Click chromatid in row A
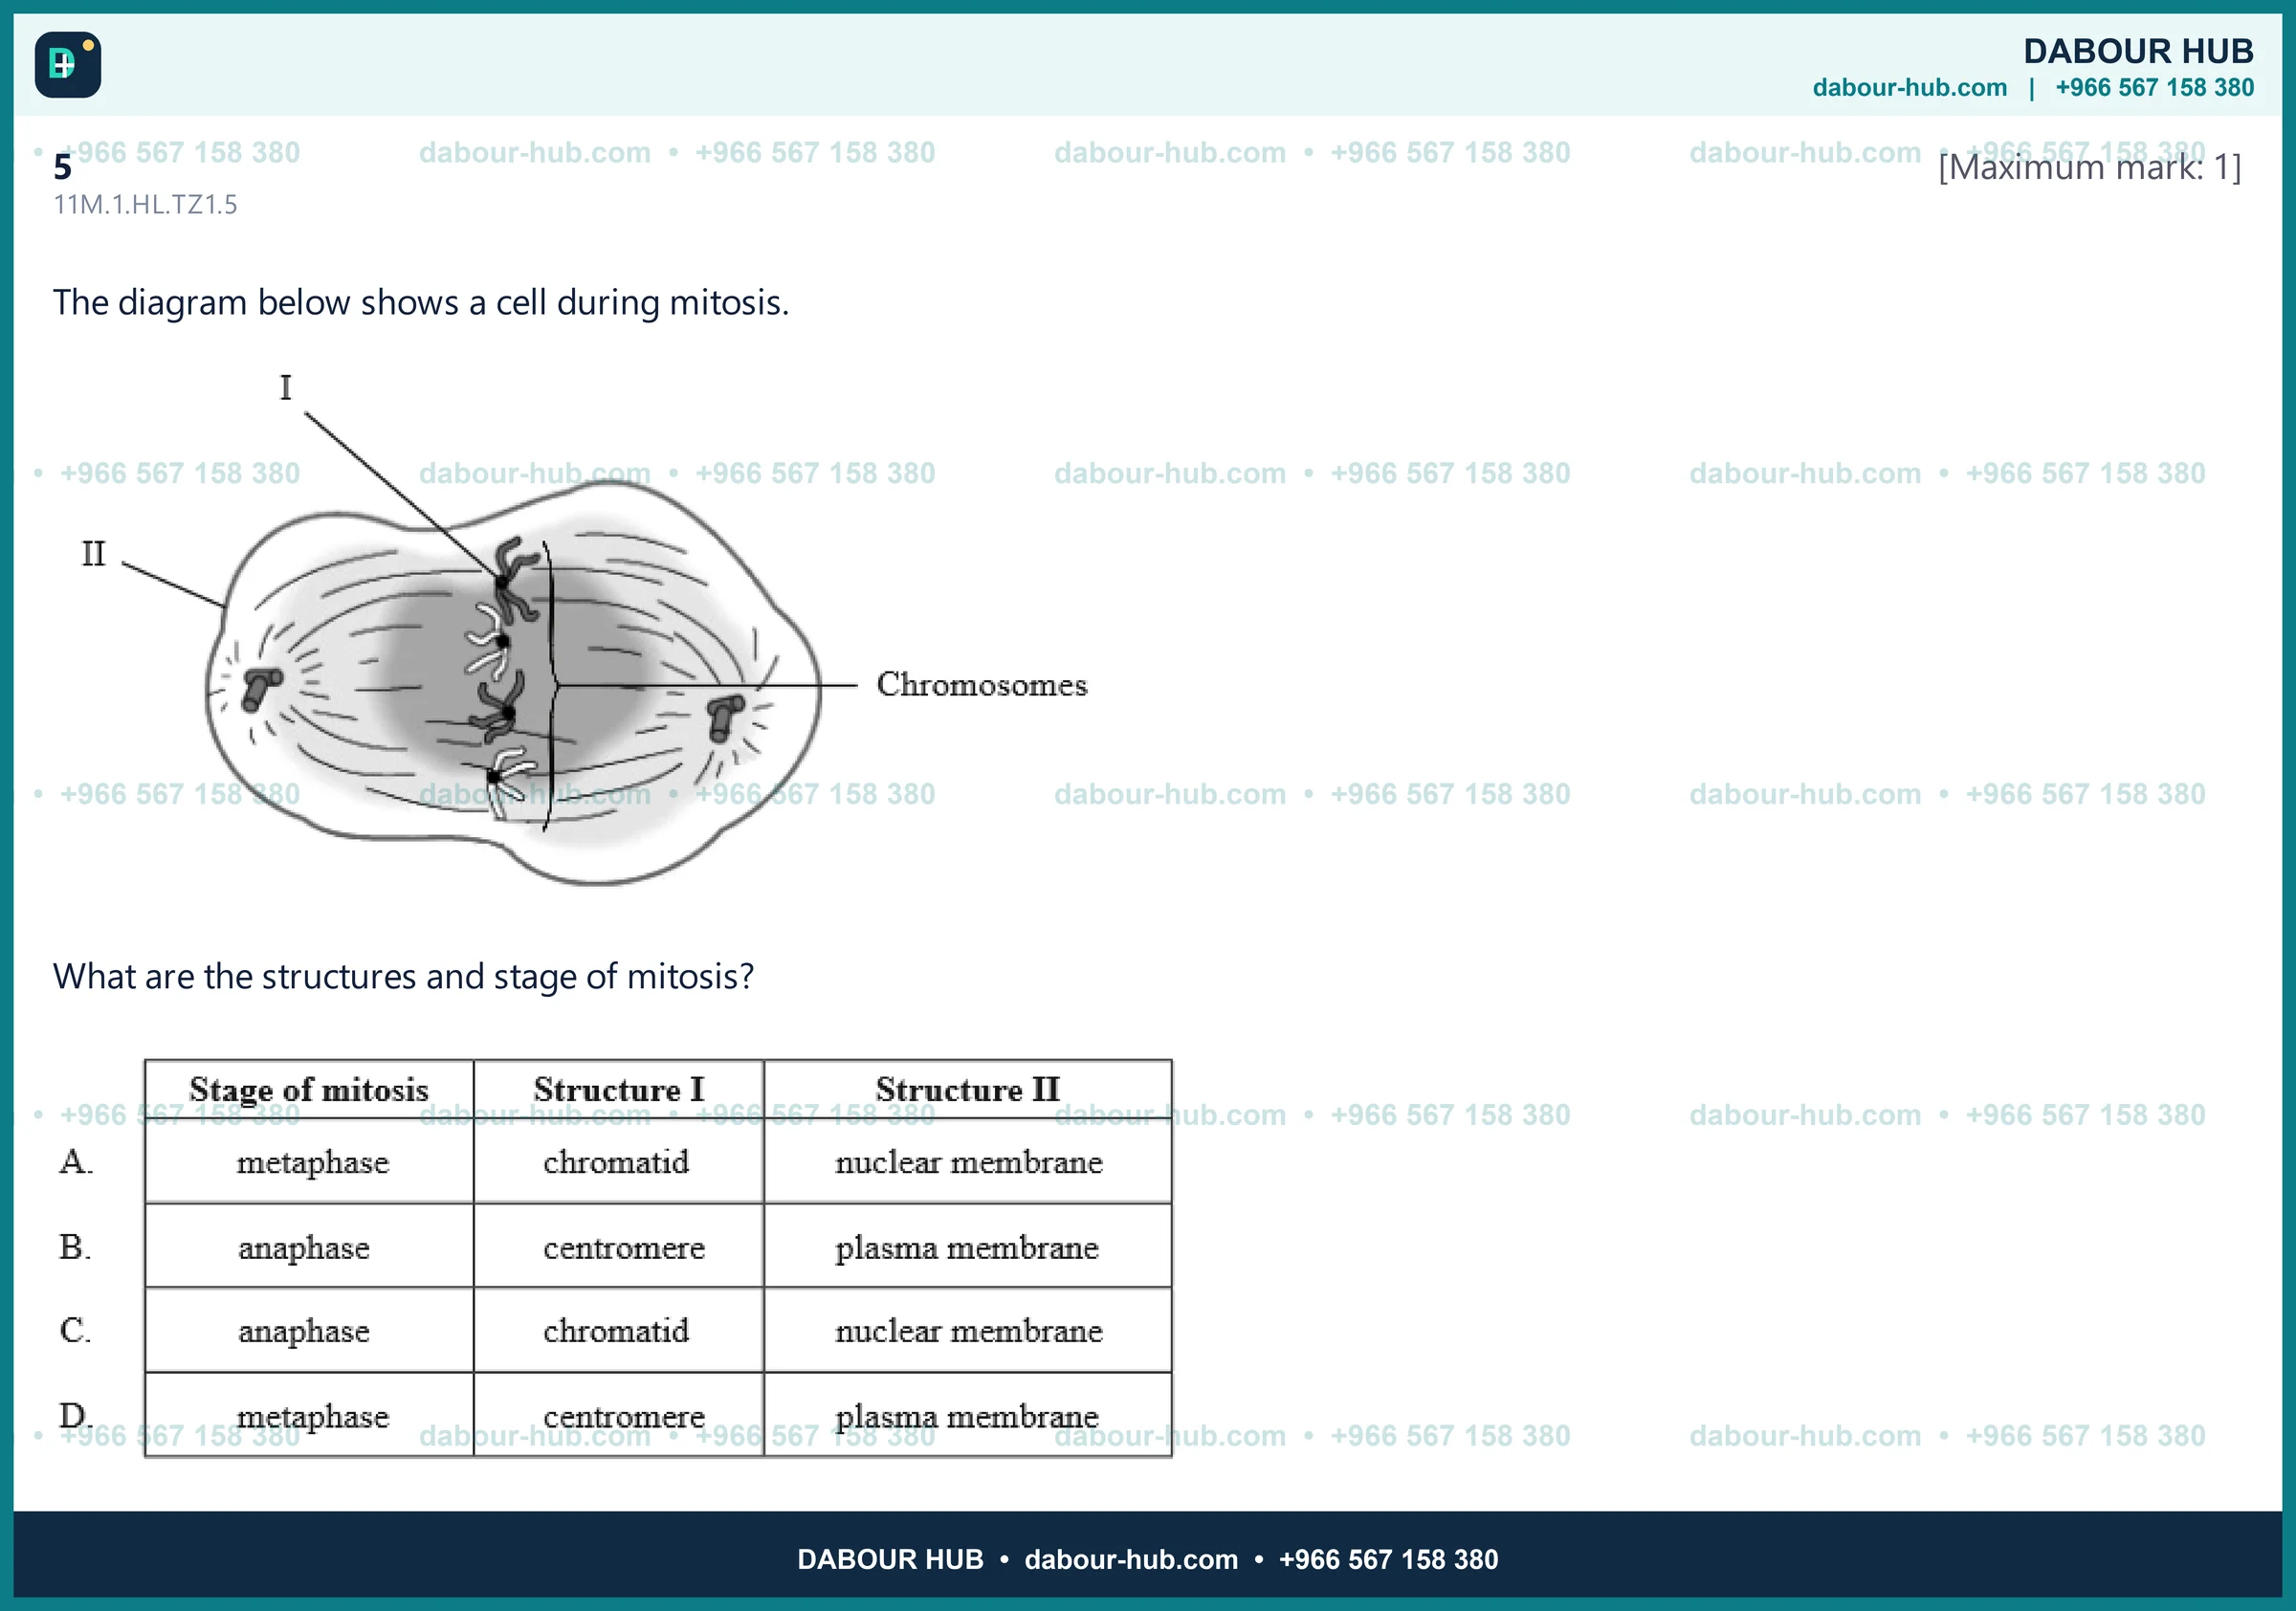This screenshot has height=1611, width=2296. click(616, 1162)
